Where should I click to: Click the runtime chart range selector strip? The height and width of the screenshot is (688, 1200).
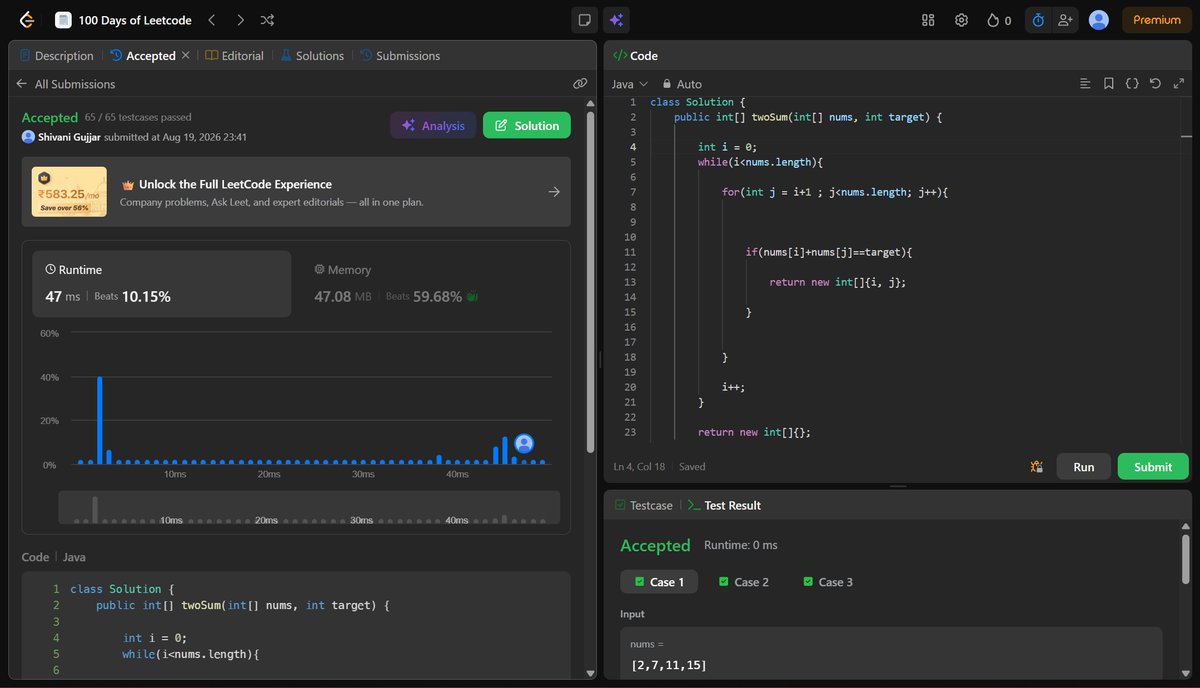pyautogui.click(x=308, y=508)
